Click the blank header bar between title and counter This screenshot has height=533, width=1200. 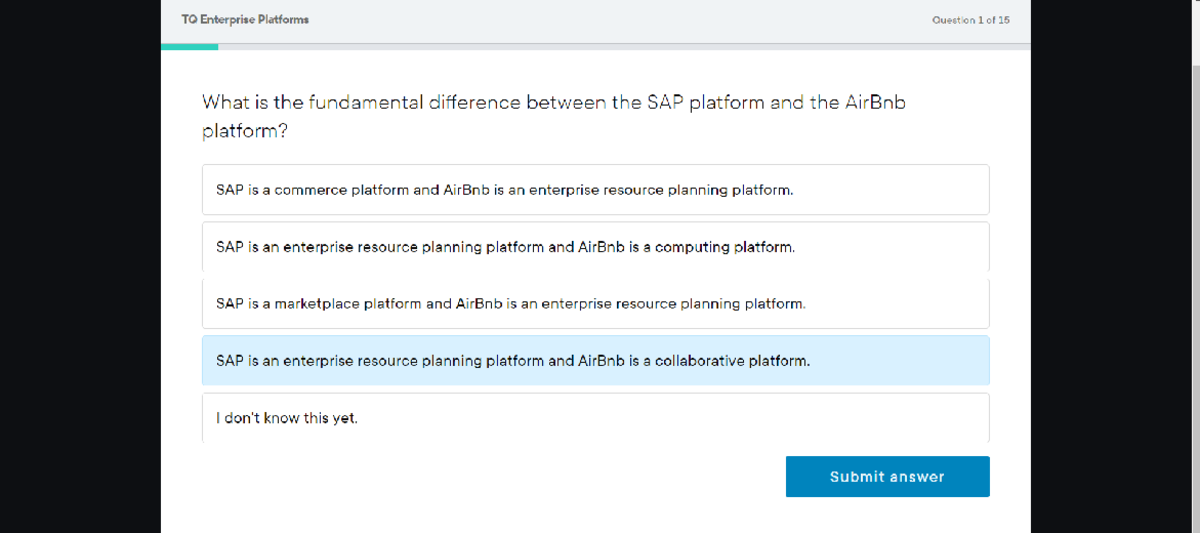click(x=620, y=20)
